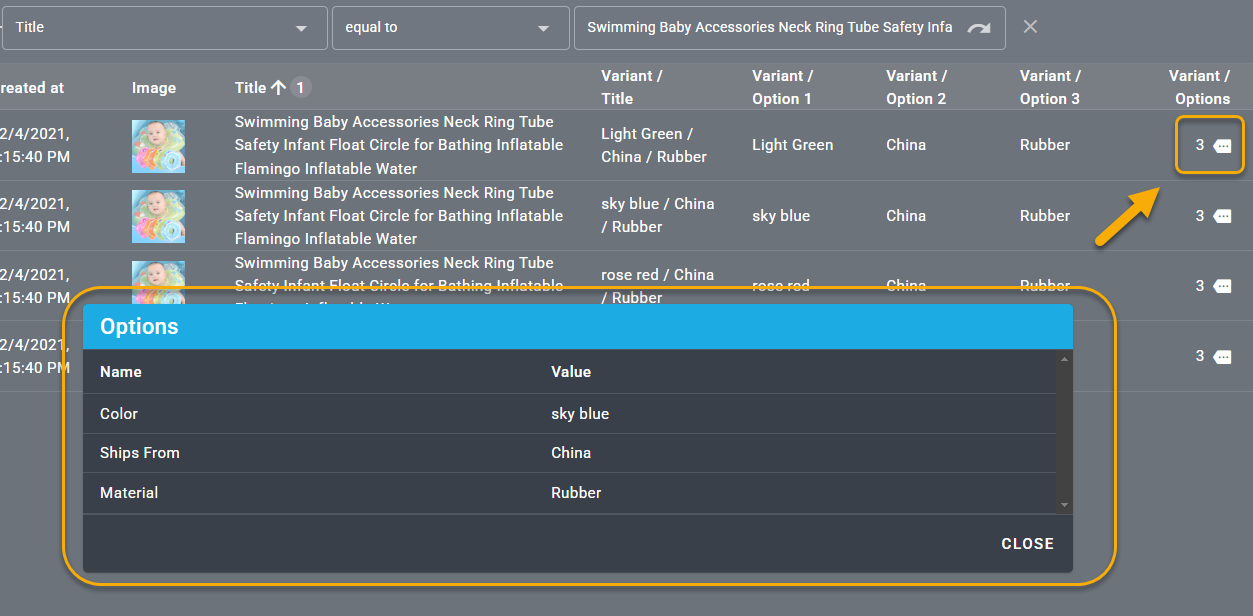Sort by 'Variant / Options' column header
This screenshot has height=616, width=1253.
point(1200,87)
